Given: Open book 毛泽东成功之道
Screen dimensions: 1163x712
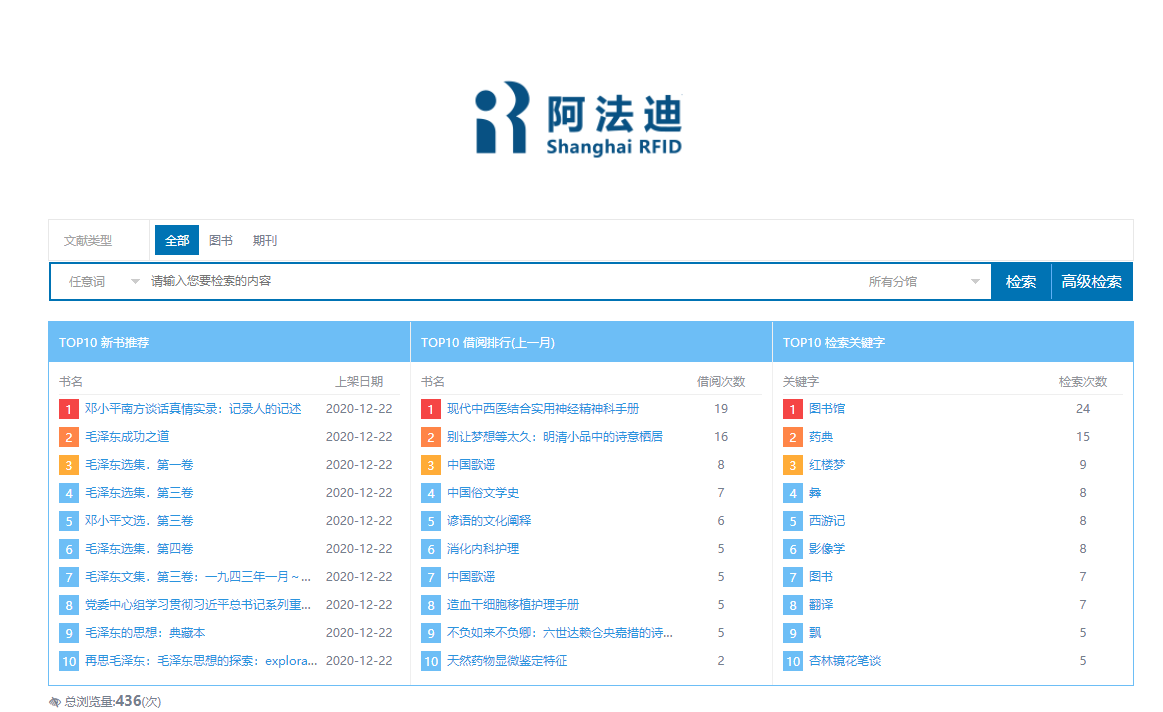Looking at the screenshot, I should click(x=127, y=437).
